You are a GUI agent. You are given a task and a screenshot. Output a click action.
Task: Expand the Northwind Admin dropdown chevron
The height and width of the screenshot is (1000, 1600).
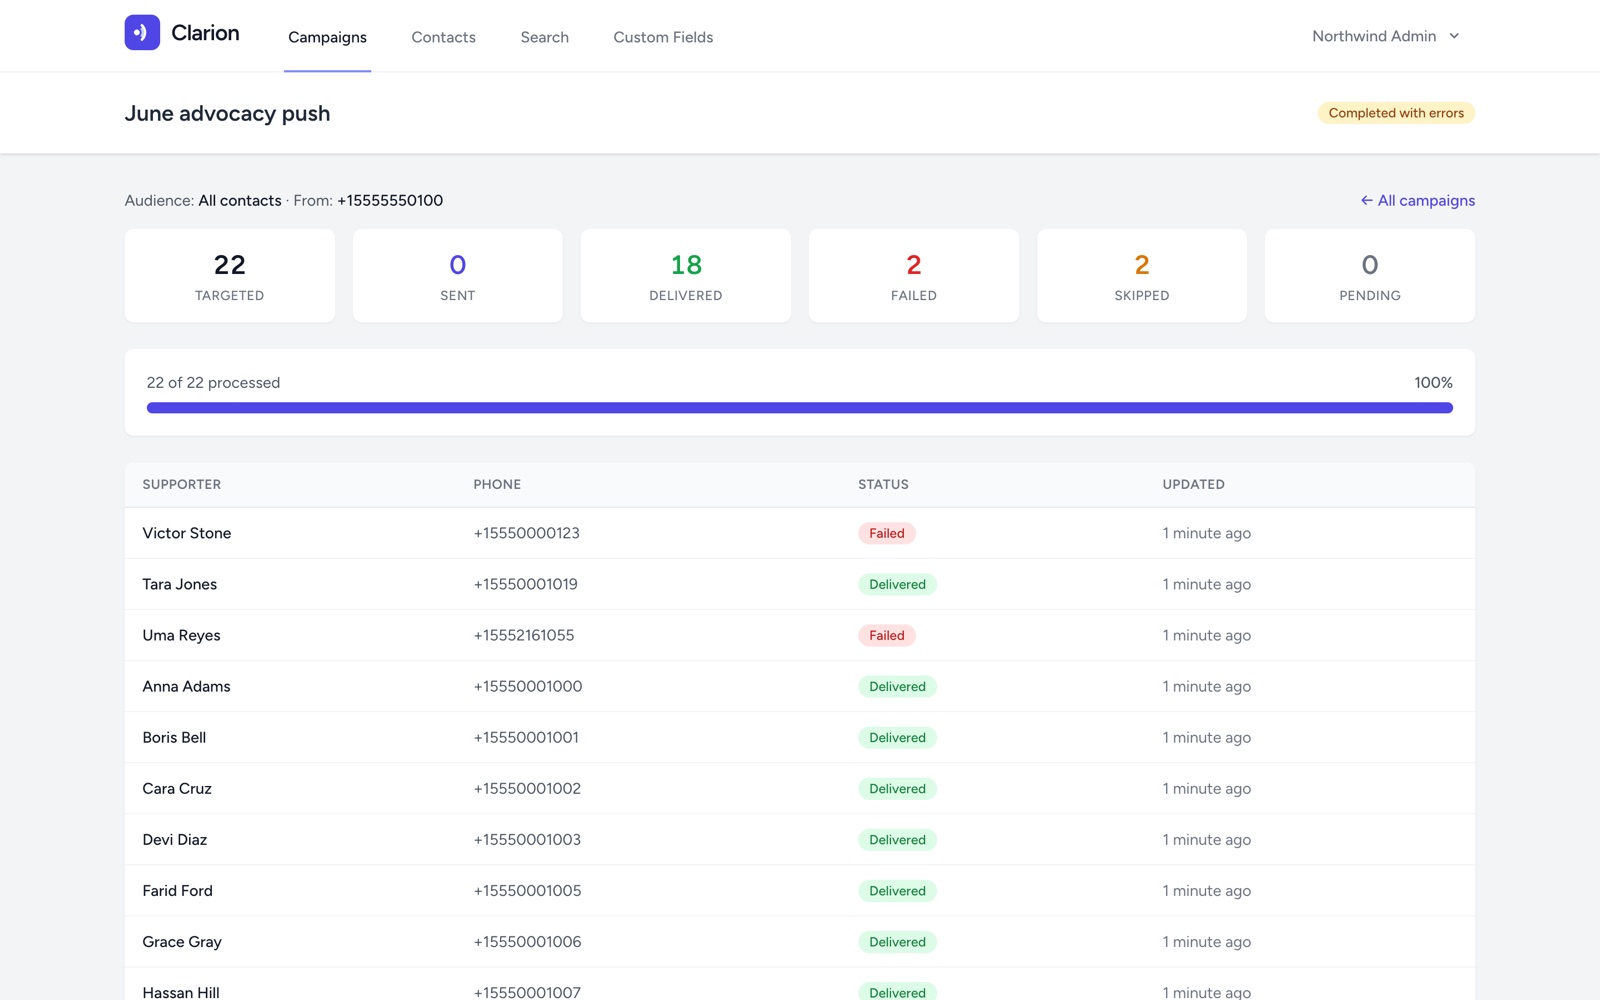pos(1454,36)
